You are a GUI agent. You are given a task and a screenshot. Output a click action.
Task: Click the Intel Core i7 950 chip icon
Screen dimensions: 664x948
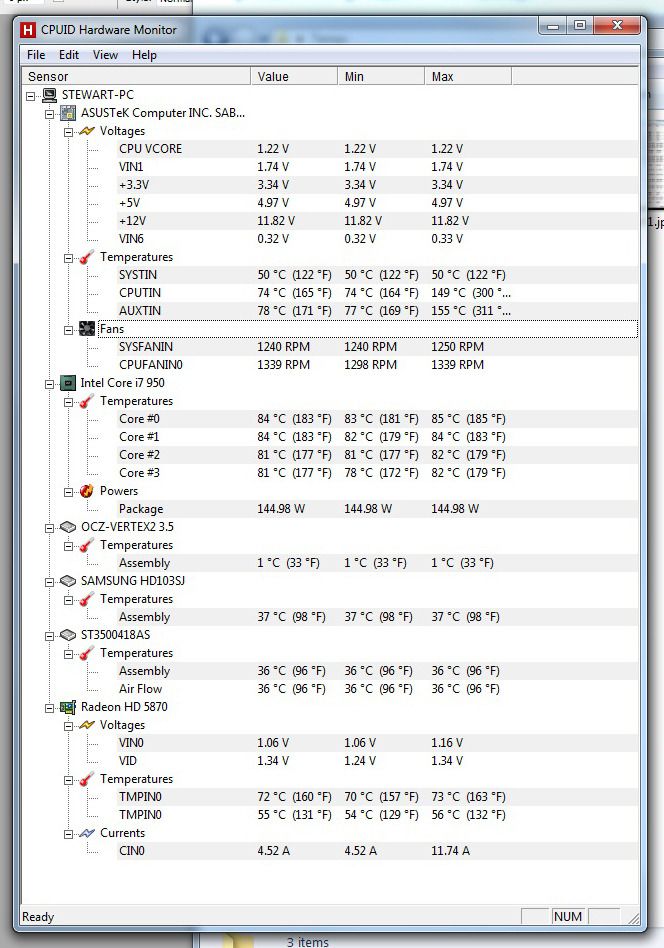click(x=68, y=383)
